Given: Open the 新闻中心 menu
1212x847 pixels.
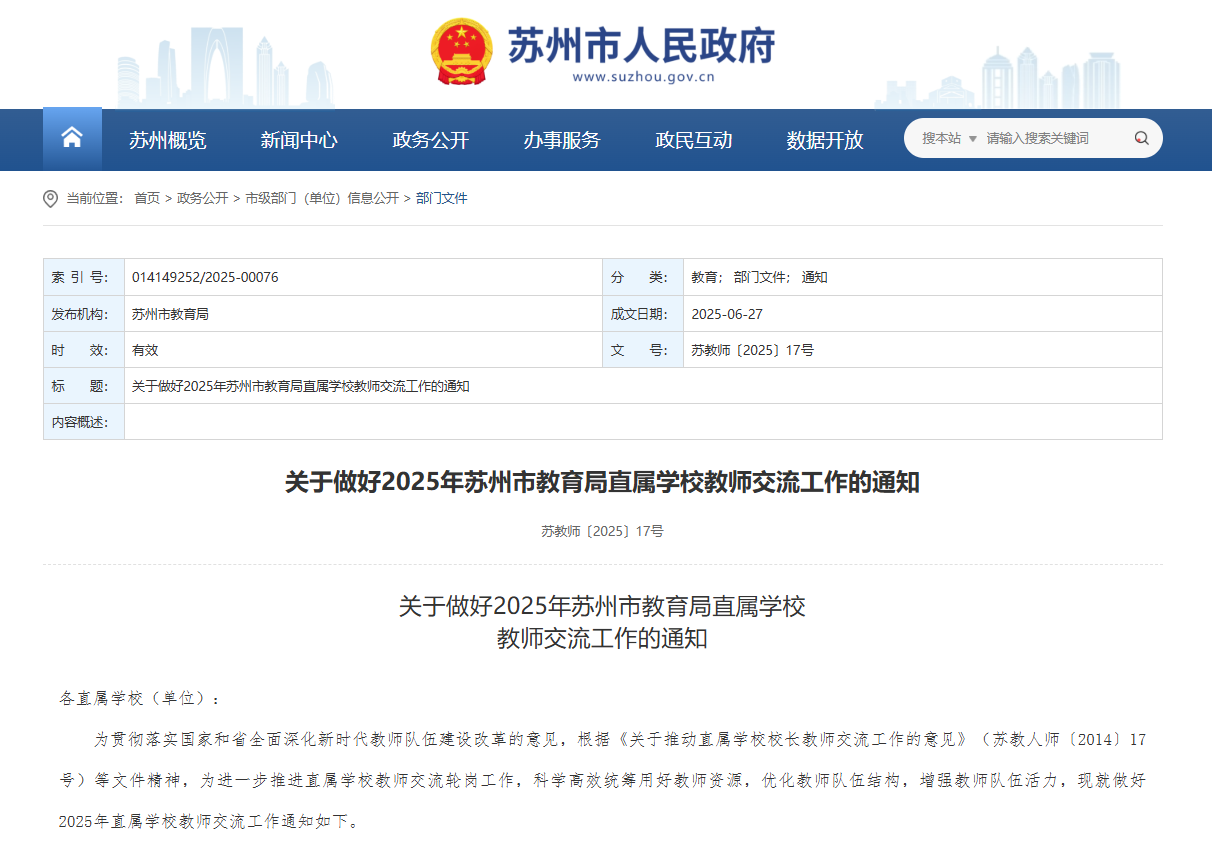Looking at the screenshot, I should [298, 140].
